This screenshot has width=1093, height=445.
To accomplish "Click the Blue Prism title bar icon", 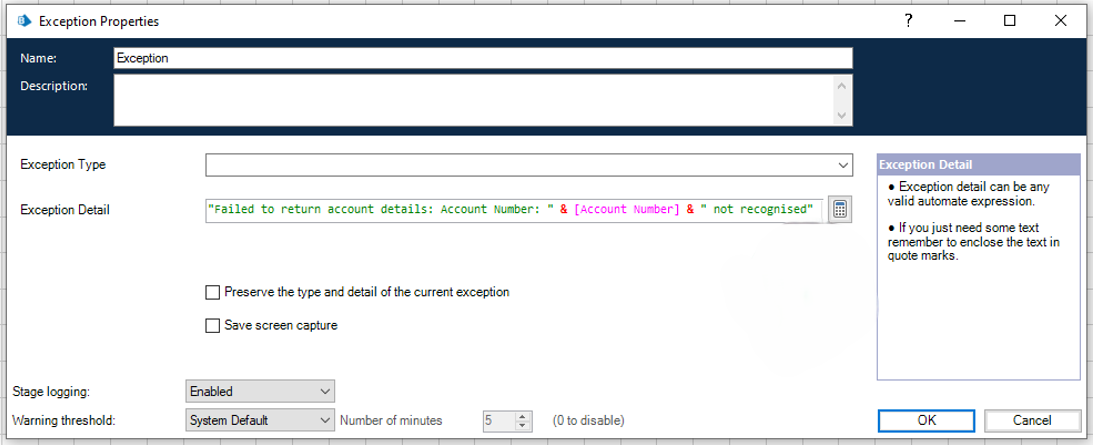I will 24,21.
